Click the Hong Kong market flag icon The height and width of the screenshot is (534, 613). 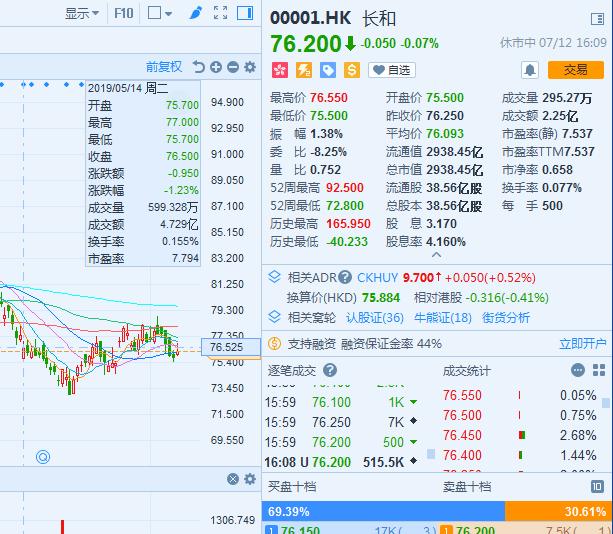pyautogui.click(x=280, y=70)
